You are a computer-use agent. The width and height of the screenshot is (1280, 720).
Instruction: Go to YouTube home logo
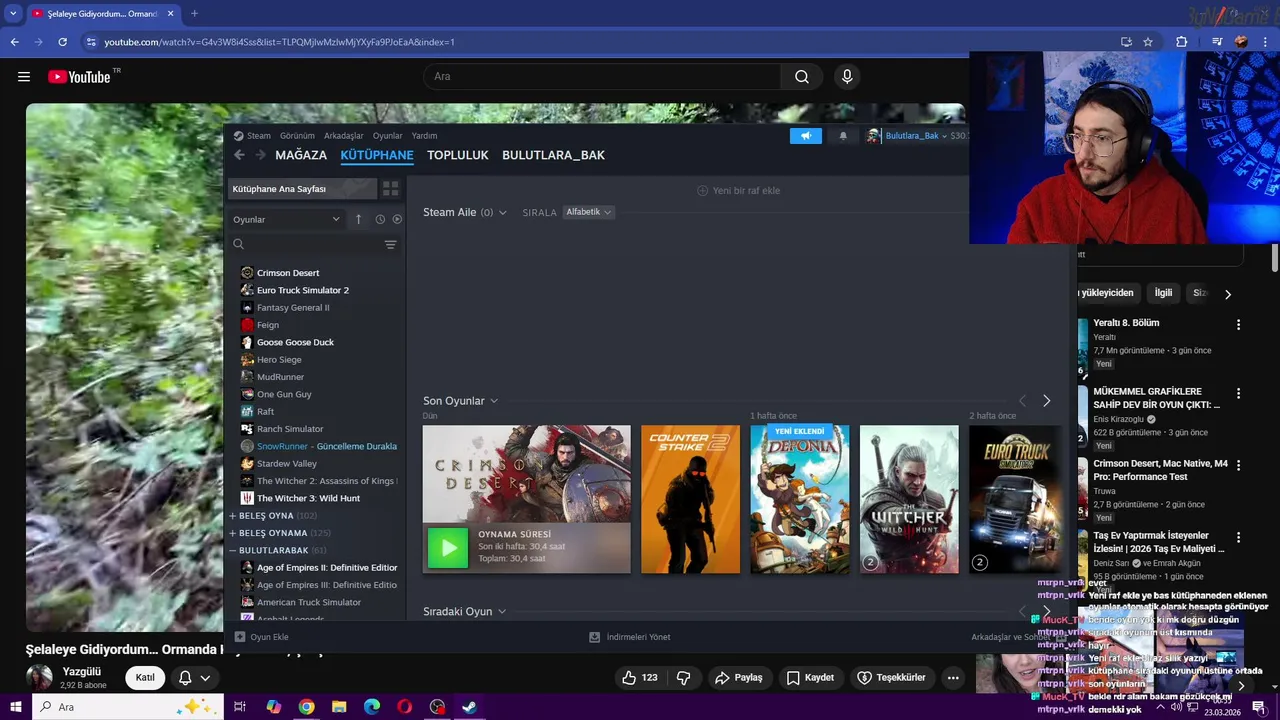[79, 77]
